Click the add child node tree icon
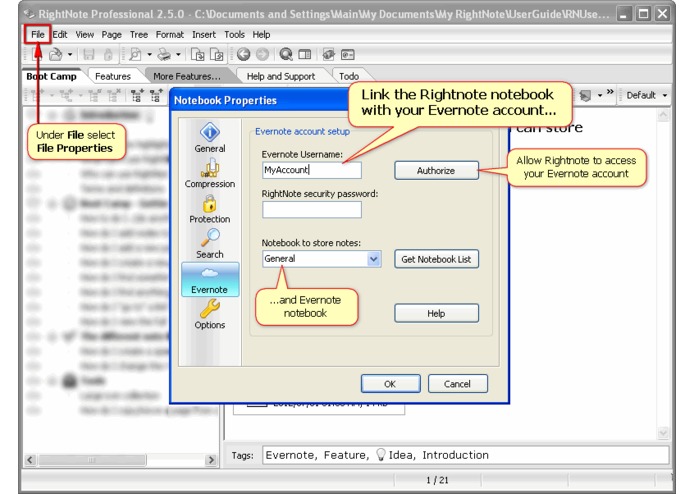Screen dimensions: 695x494 coord(66,95)
